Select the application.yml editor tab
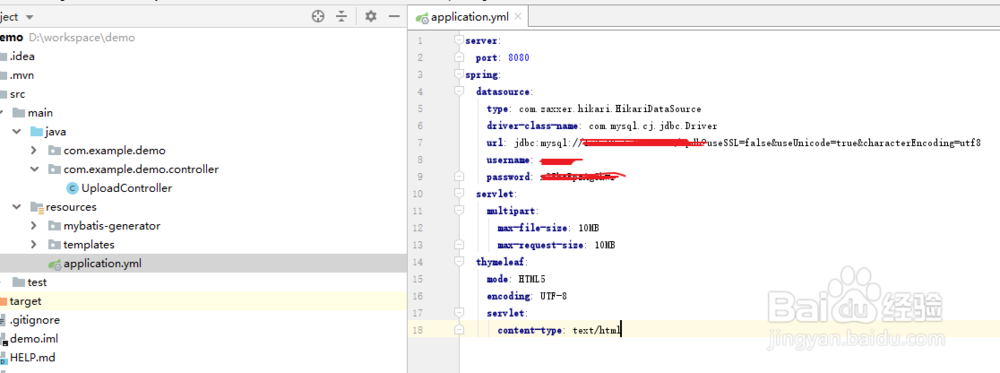The image size is (1000, 373). (470, 17)
